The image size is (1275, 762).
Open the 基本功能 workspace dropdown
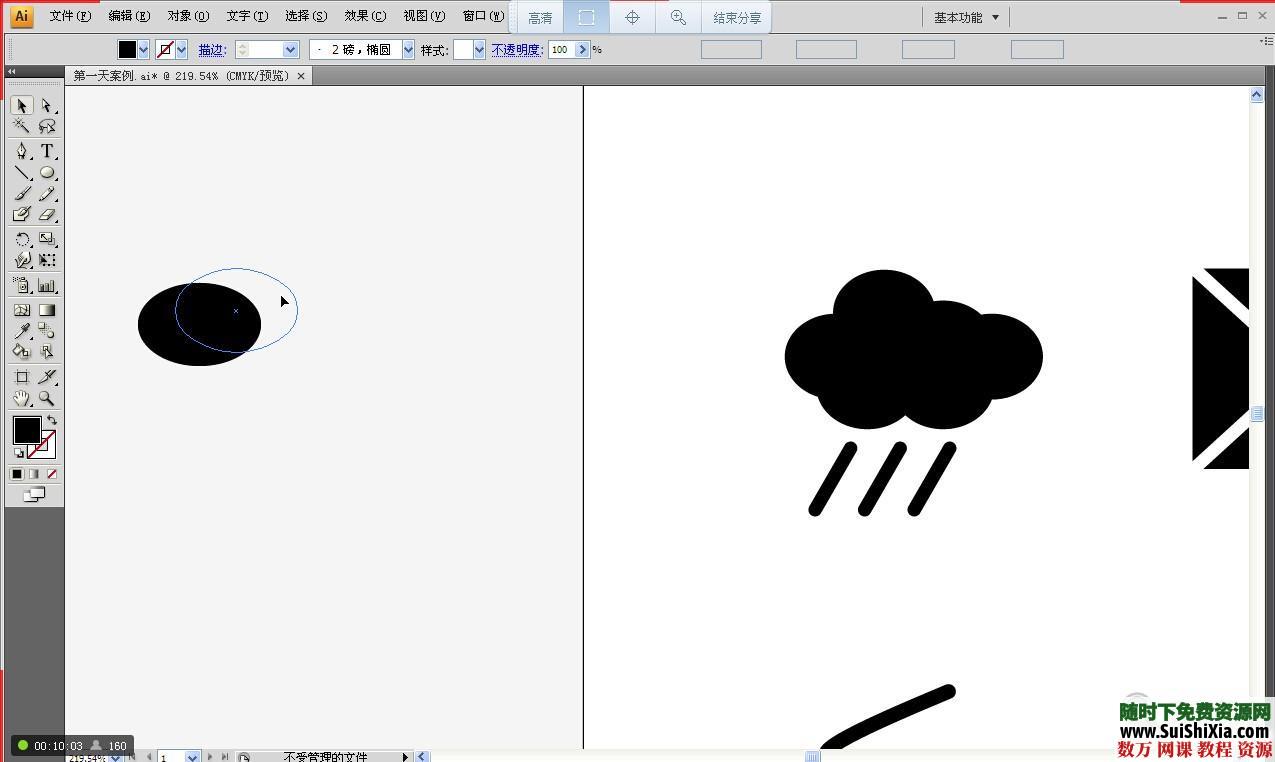click(966, 17)
